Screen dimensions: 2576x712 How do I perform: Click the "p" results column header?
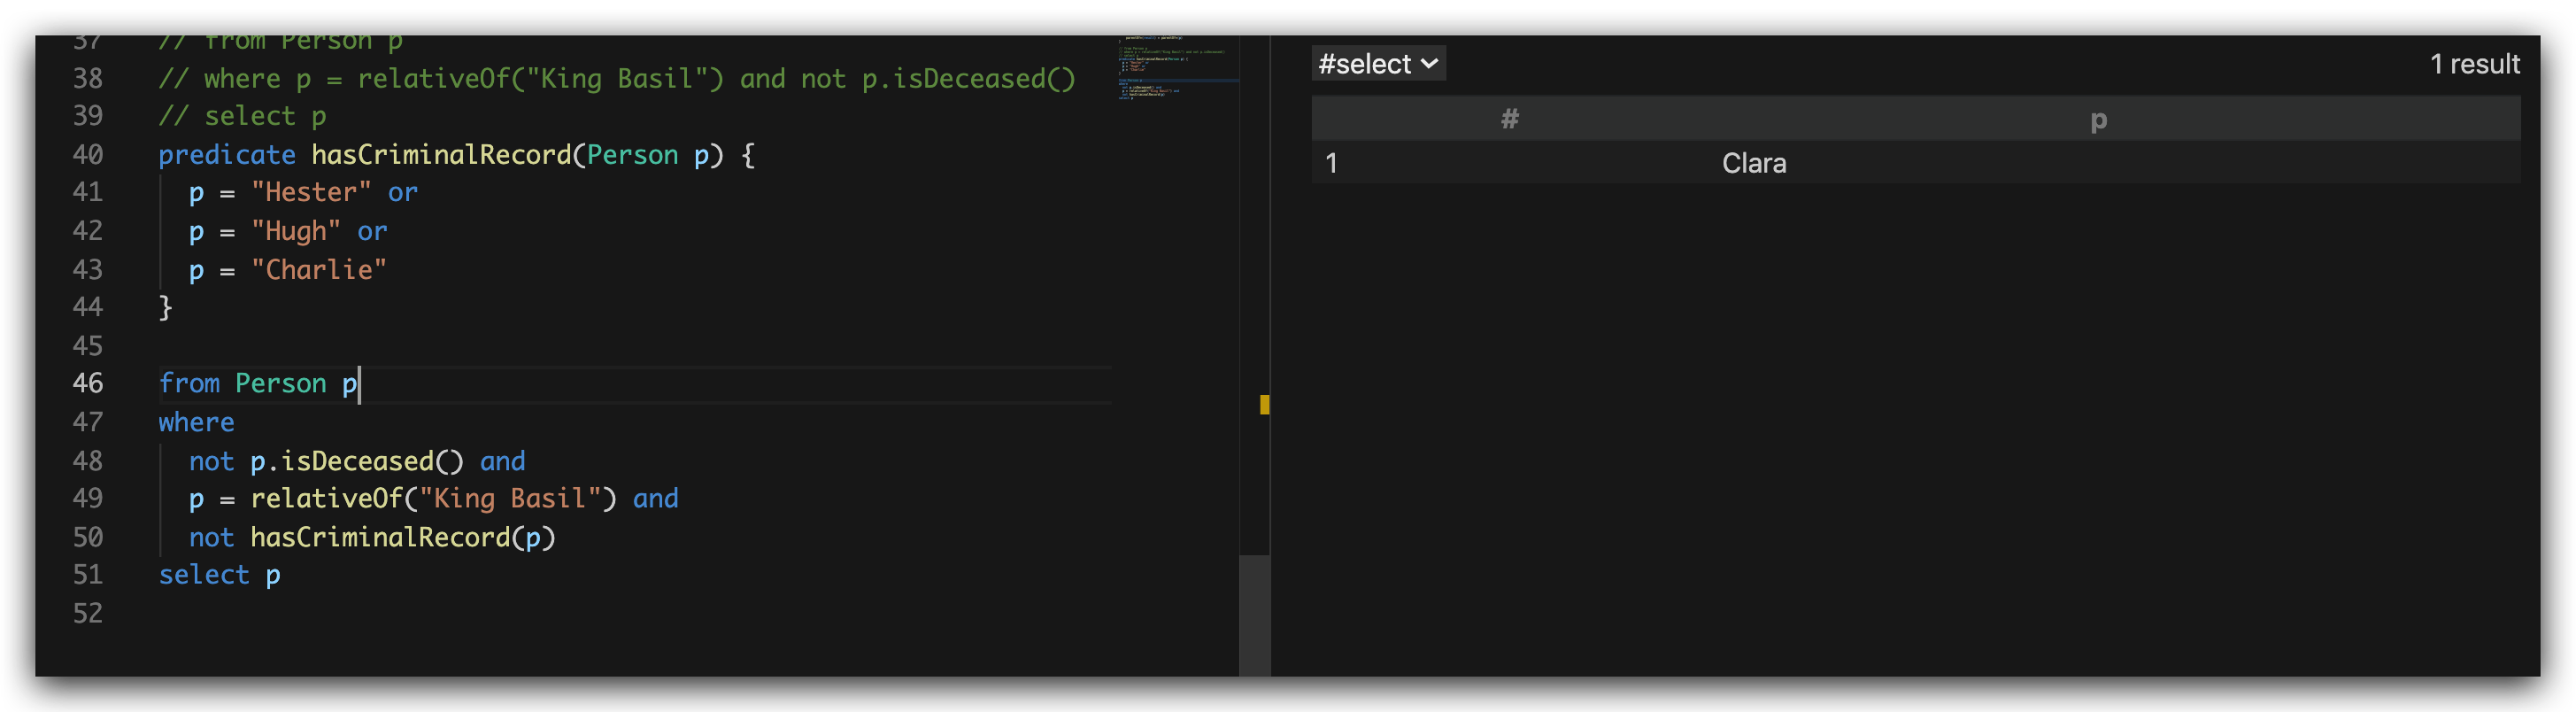[x=2097, y=120]
